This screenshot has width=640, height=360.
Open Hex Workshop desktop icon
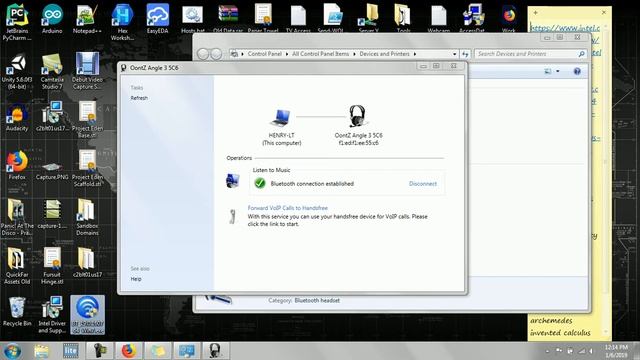122,22
